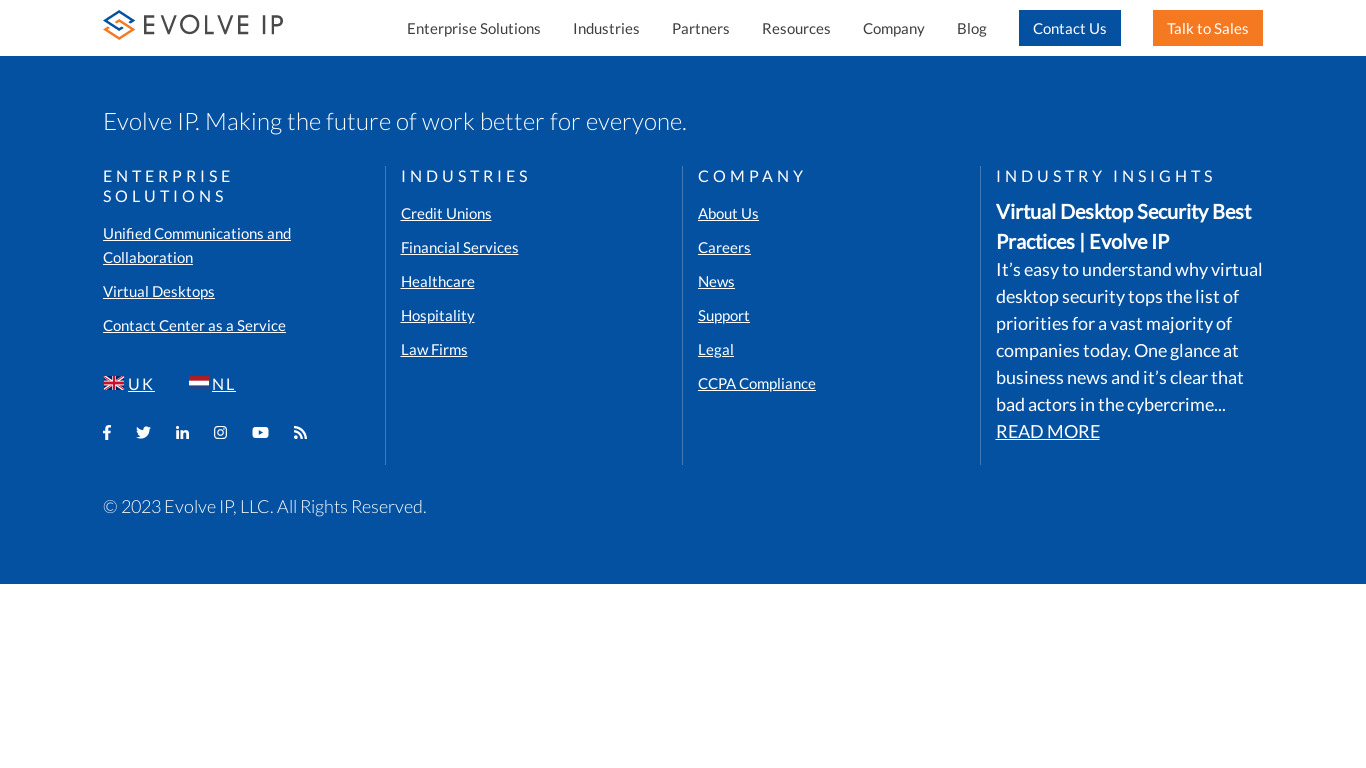Expand the Enterprise Solutions menu
This screenshot has width=1366, height=768.
click(x=473, y=28)
